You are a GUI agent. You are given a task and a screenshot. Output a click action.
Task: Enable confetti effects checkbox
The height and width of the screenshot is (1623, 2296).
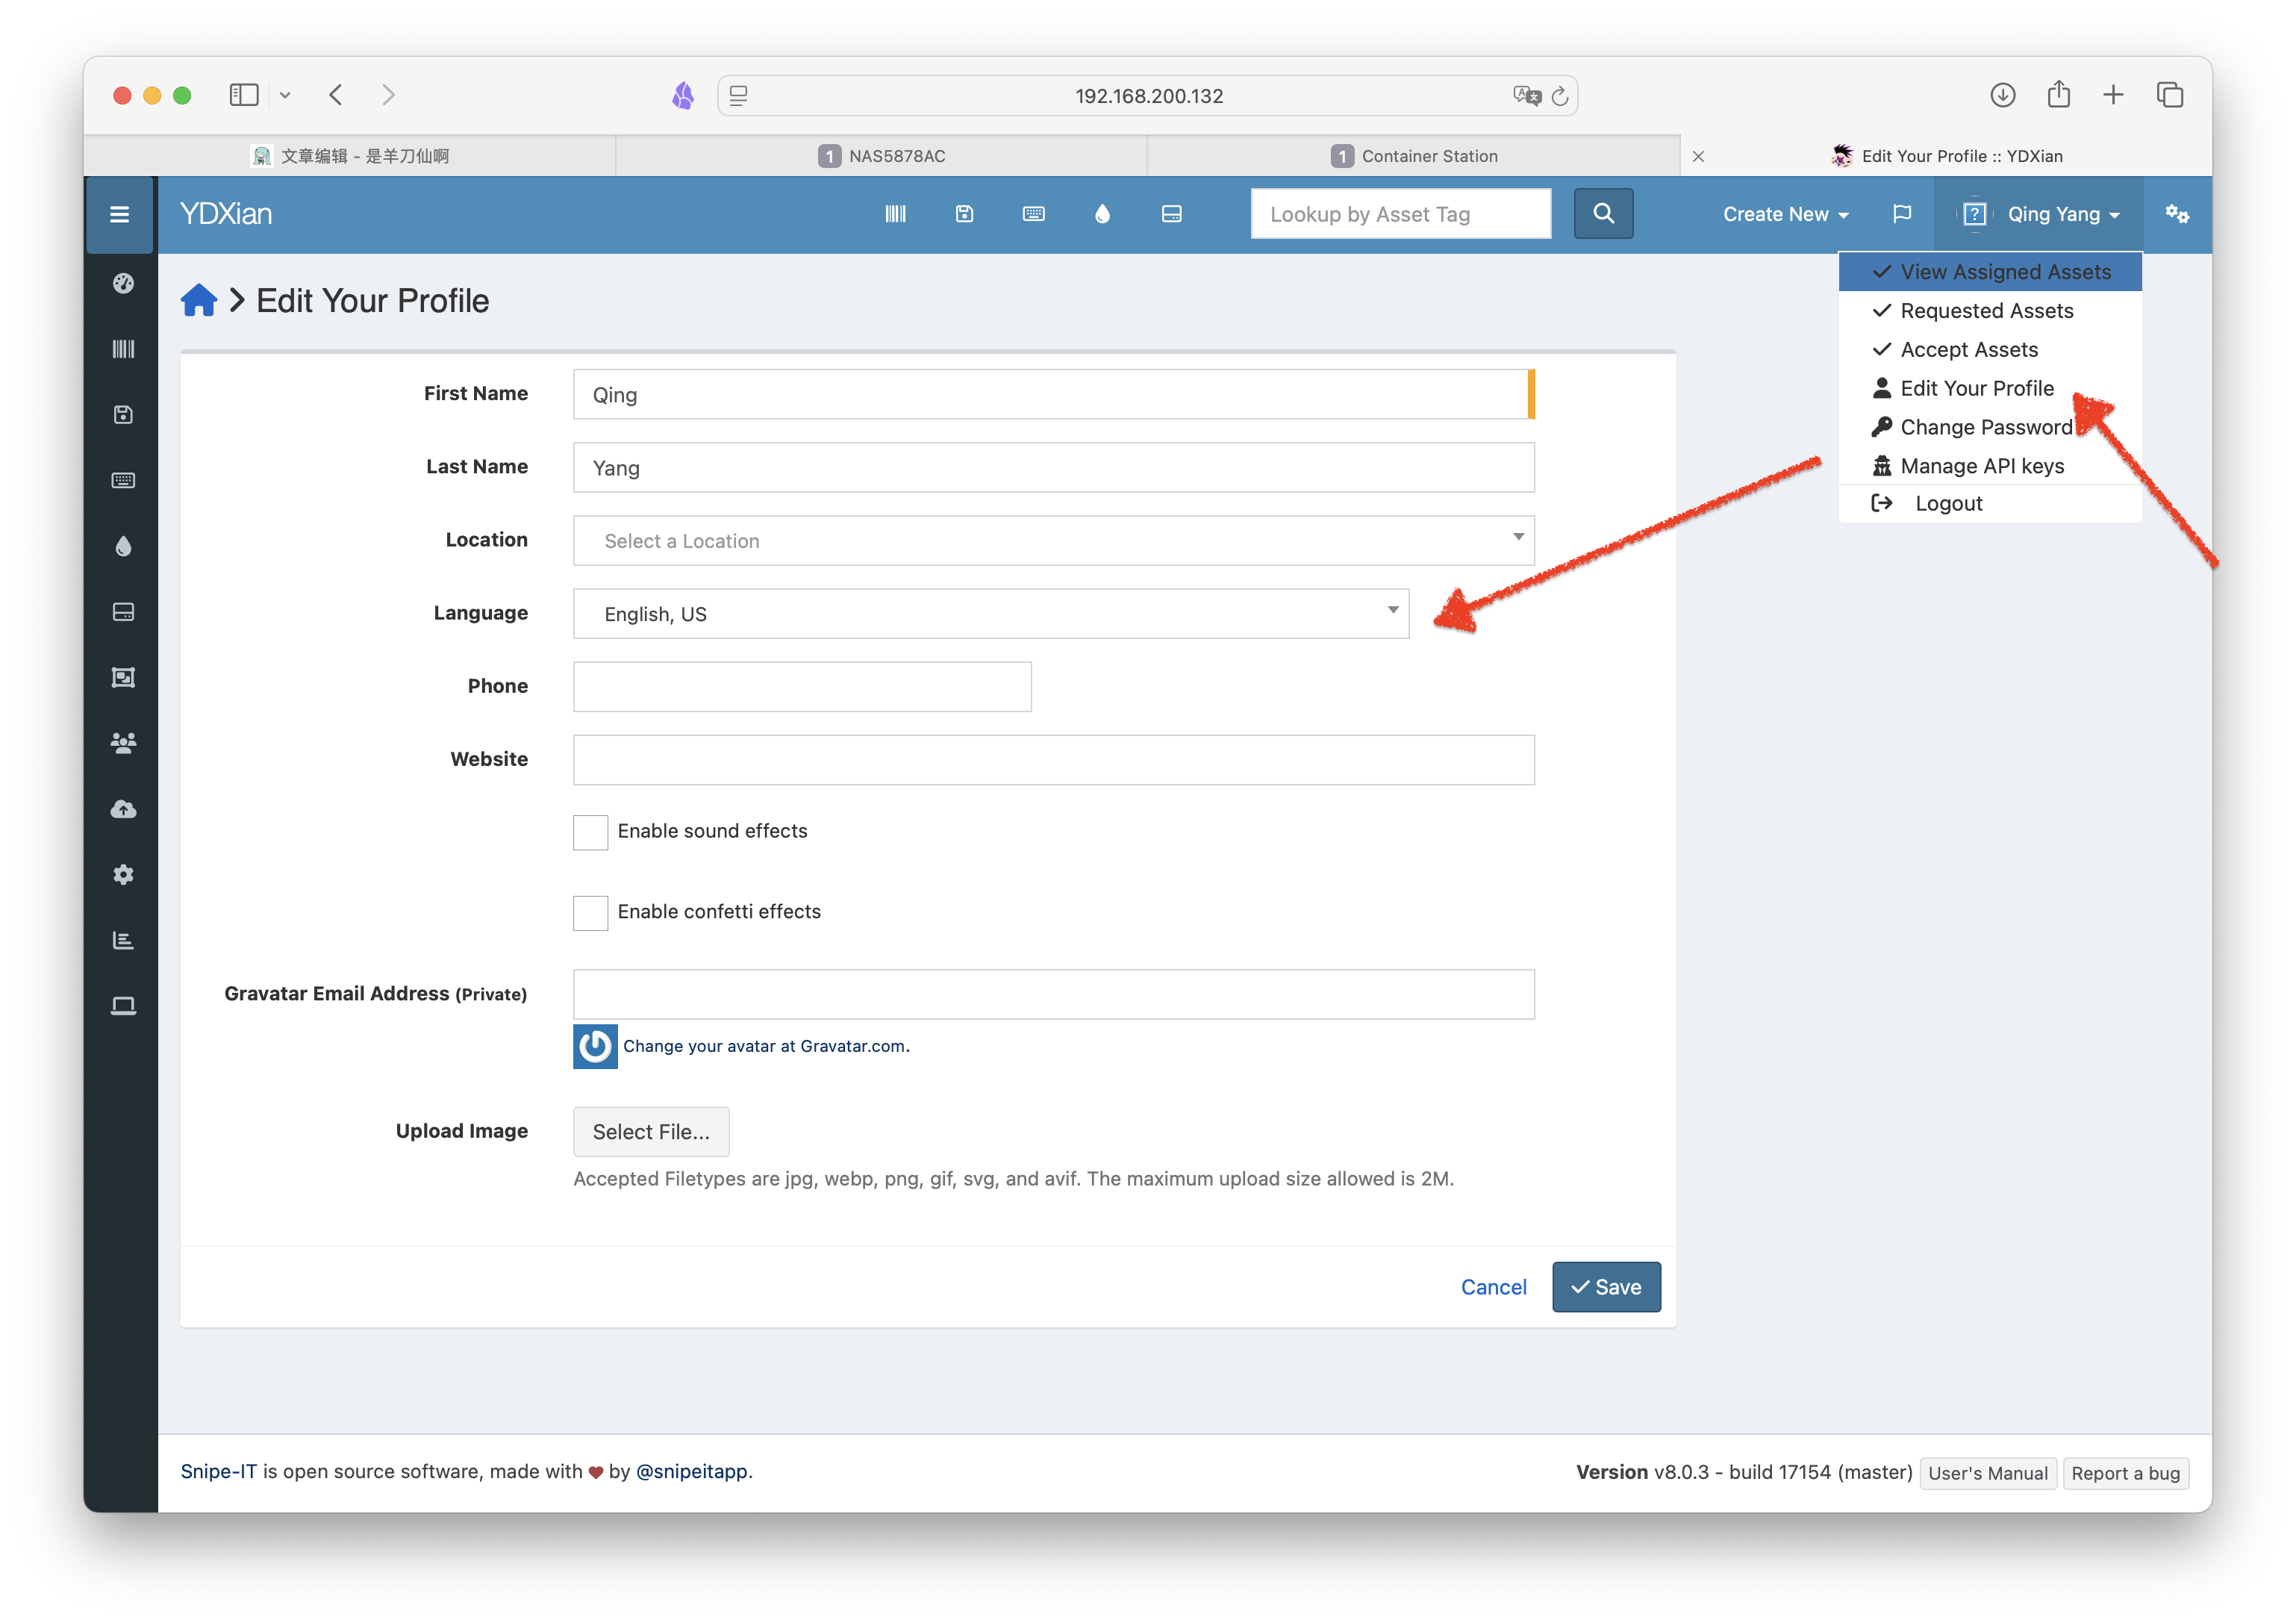click(x=590, y=912)
